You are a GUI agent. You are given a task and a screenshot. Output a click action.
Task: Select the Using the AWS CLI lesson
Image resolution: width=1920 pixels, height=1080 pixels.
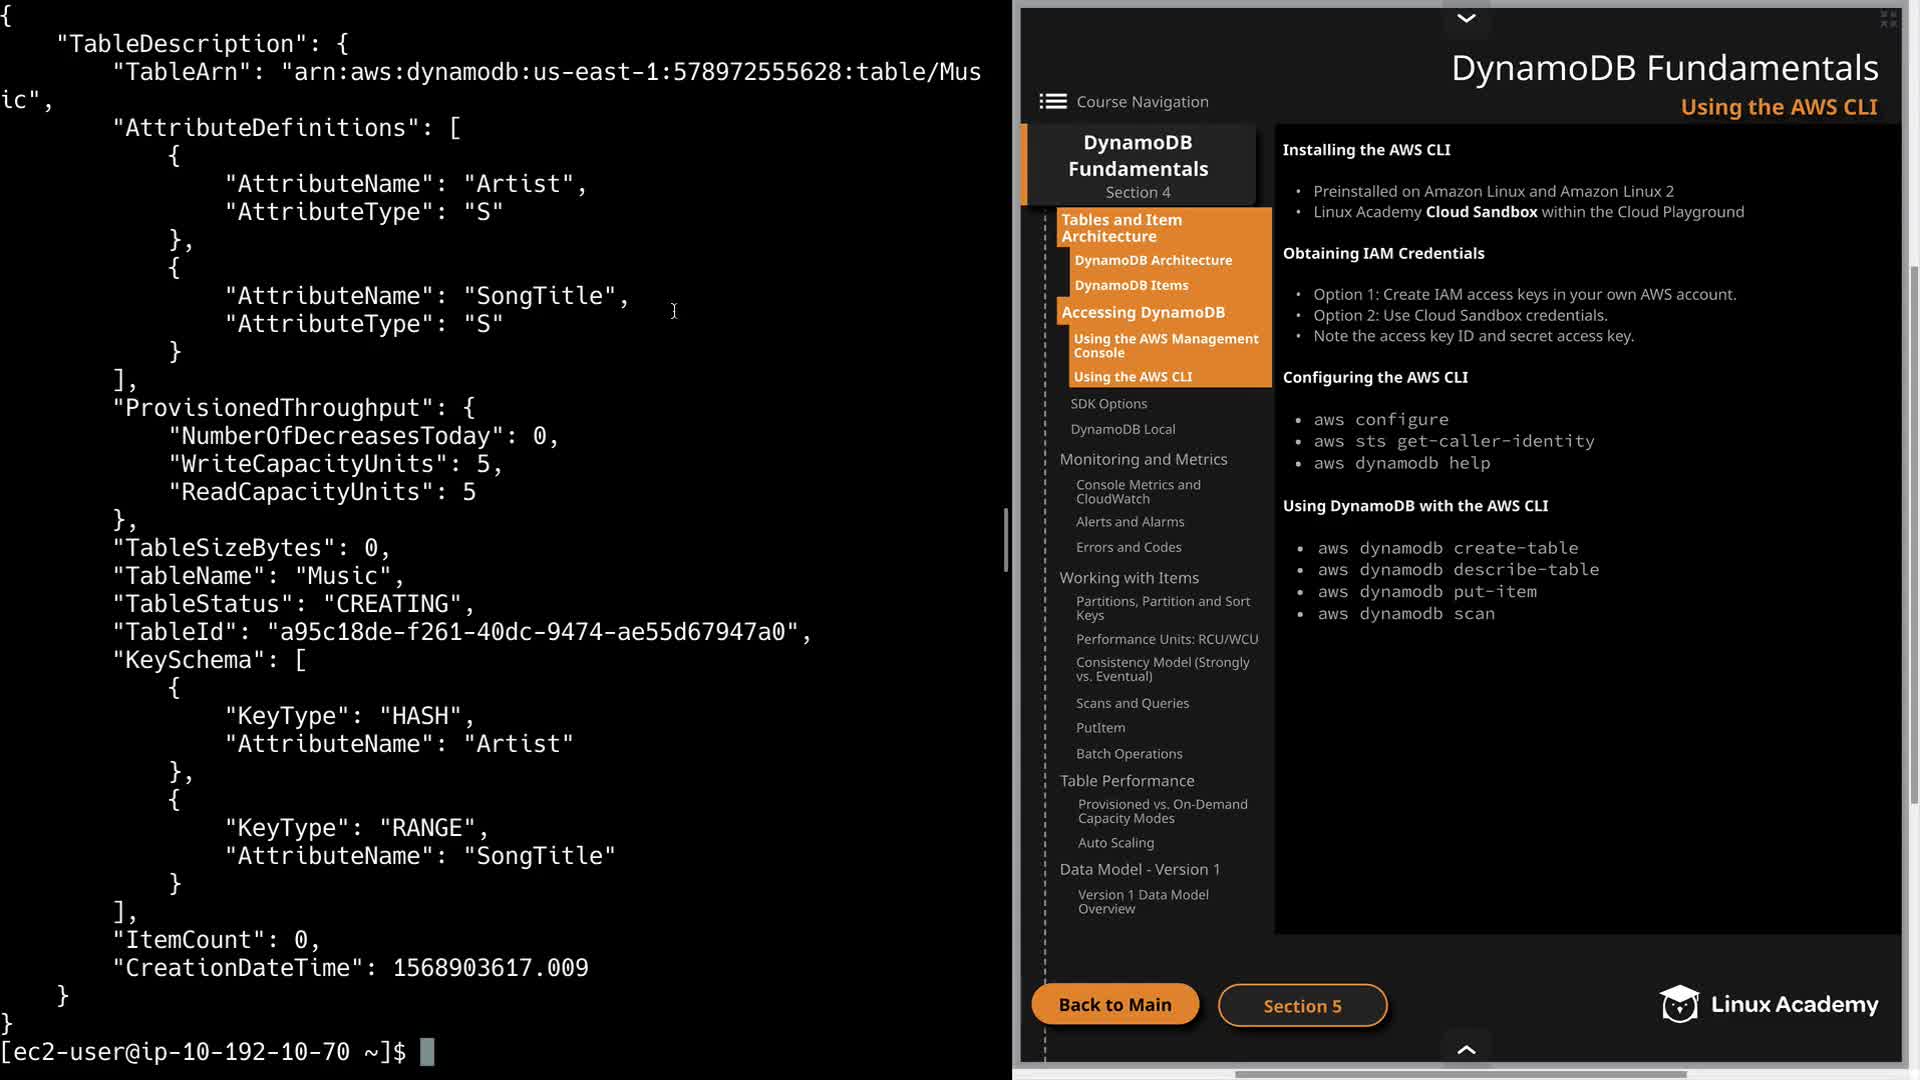click(x=1132, y=377)
